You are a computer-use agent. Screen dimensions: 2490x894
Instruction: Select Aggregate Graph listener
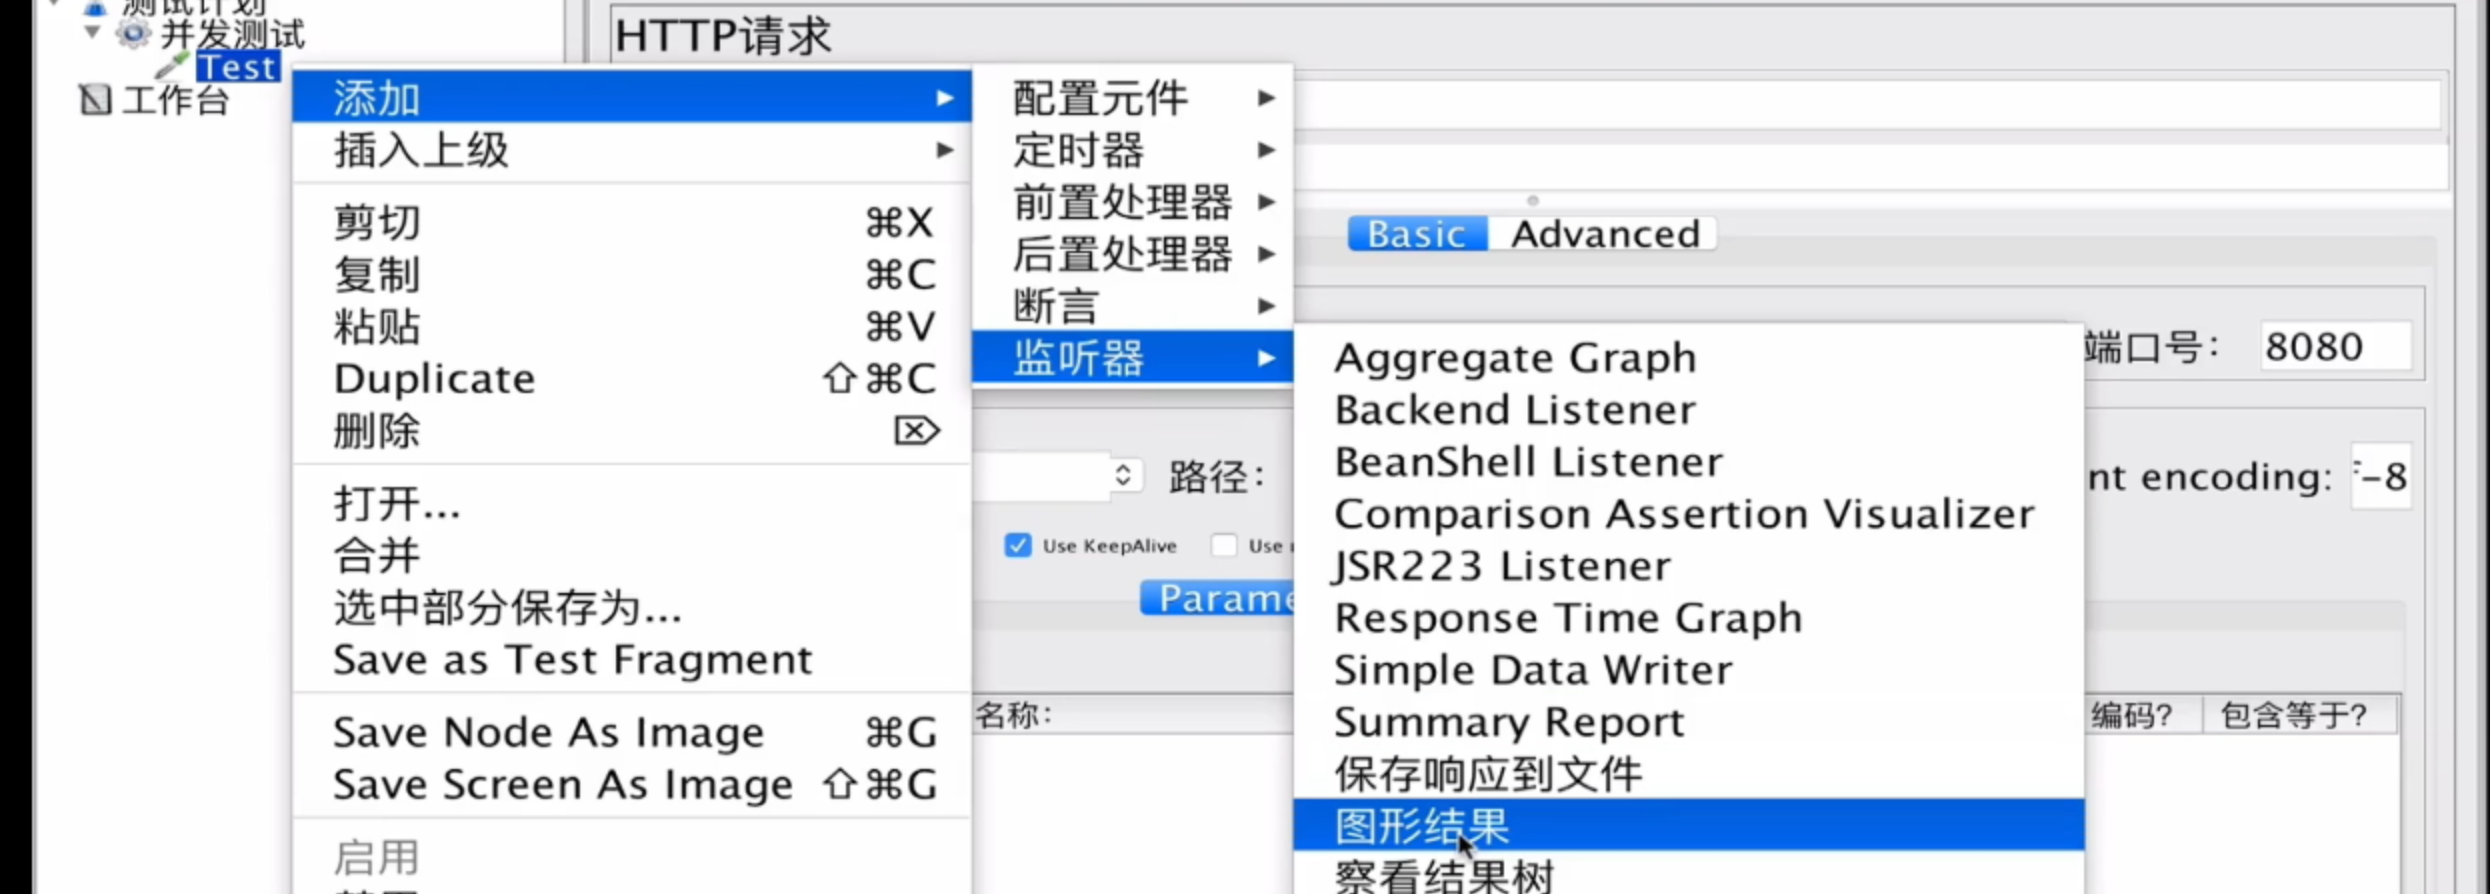(1514, 358)
